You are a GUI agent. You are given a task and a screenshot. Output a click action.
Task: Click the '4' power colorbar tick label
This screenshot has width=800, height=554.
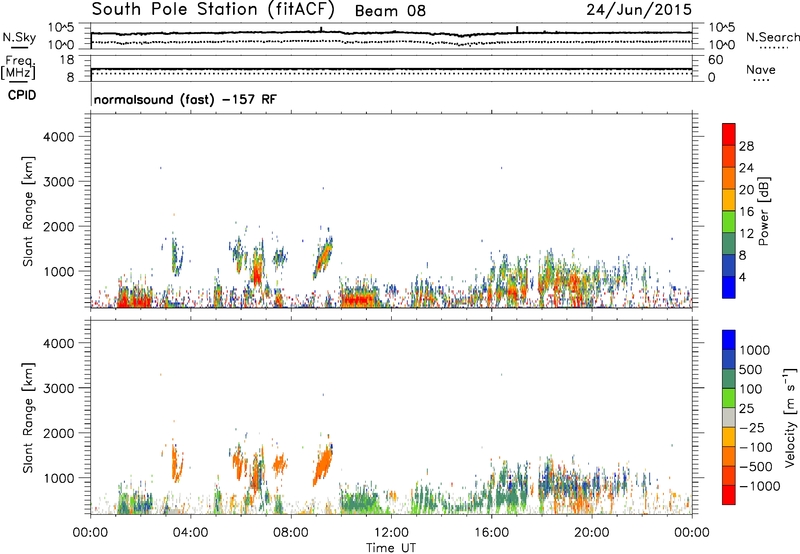[x=742, y=277]
